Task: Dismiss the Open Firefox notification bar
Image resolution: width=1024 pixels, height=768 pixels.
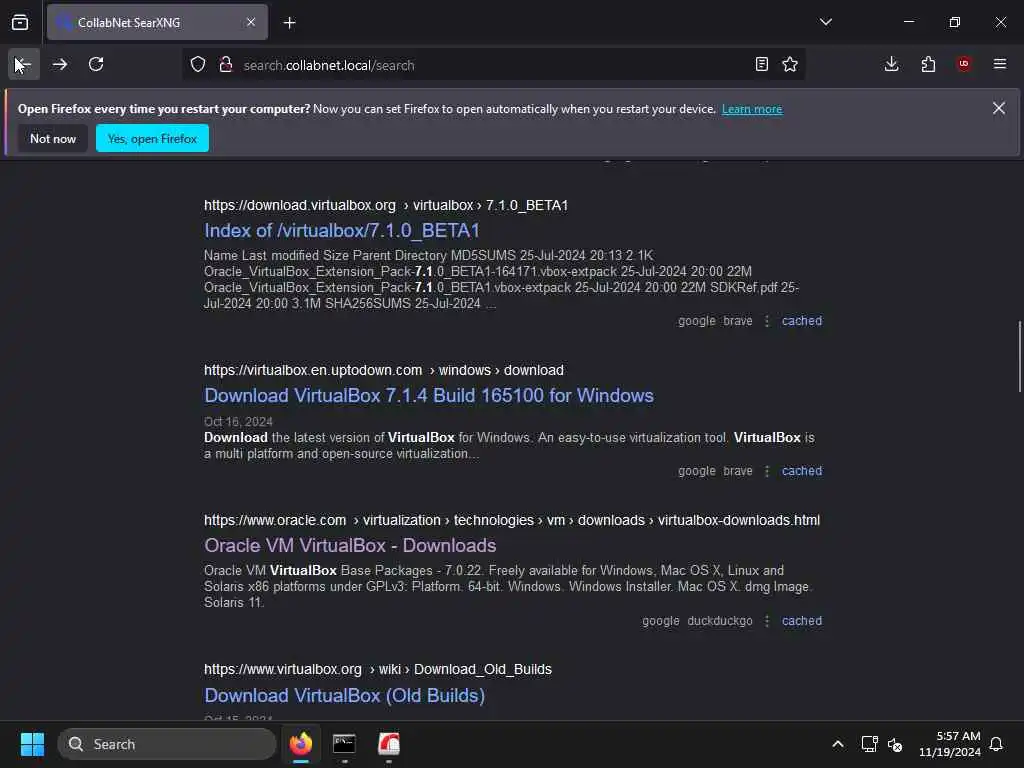Action: point(999,108)
